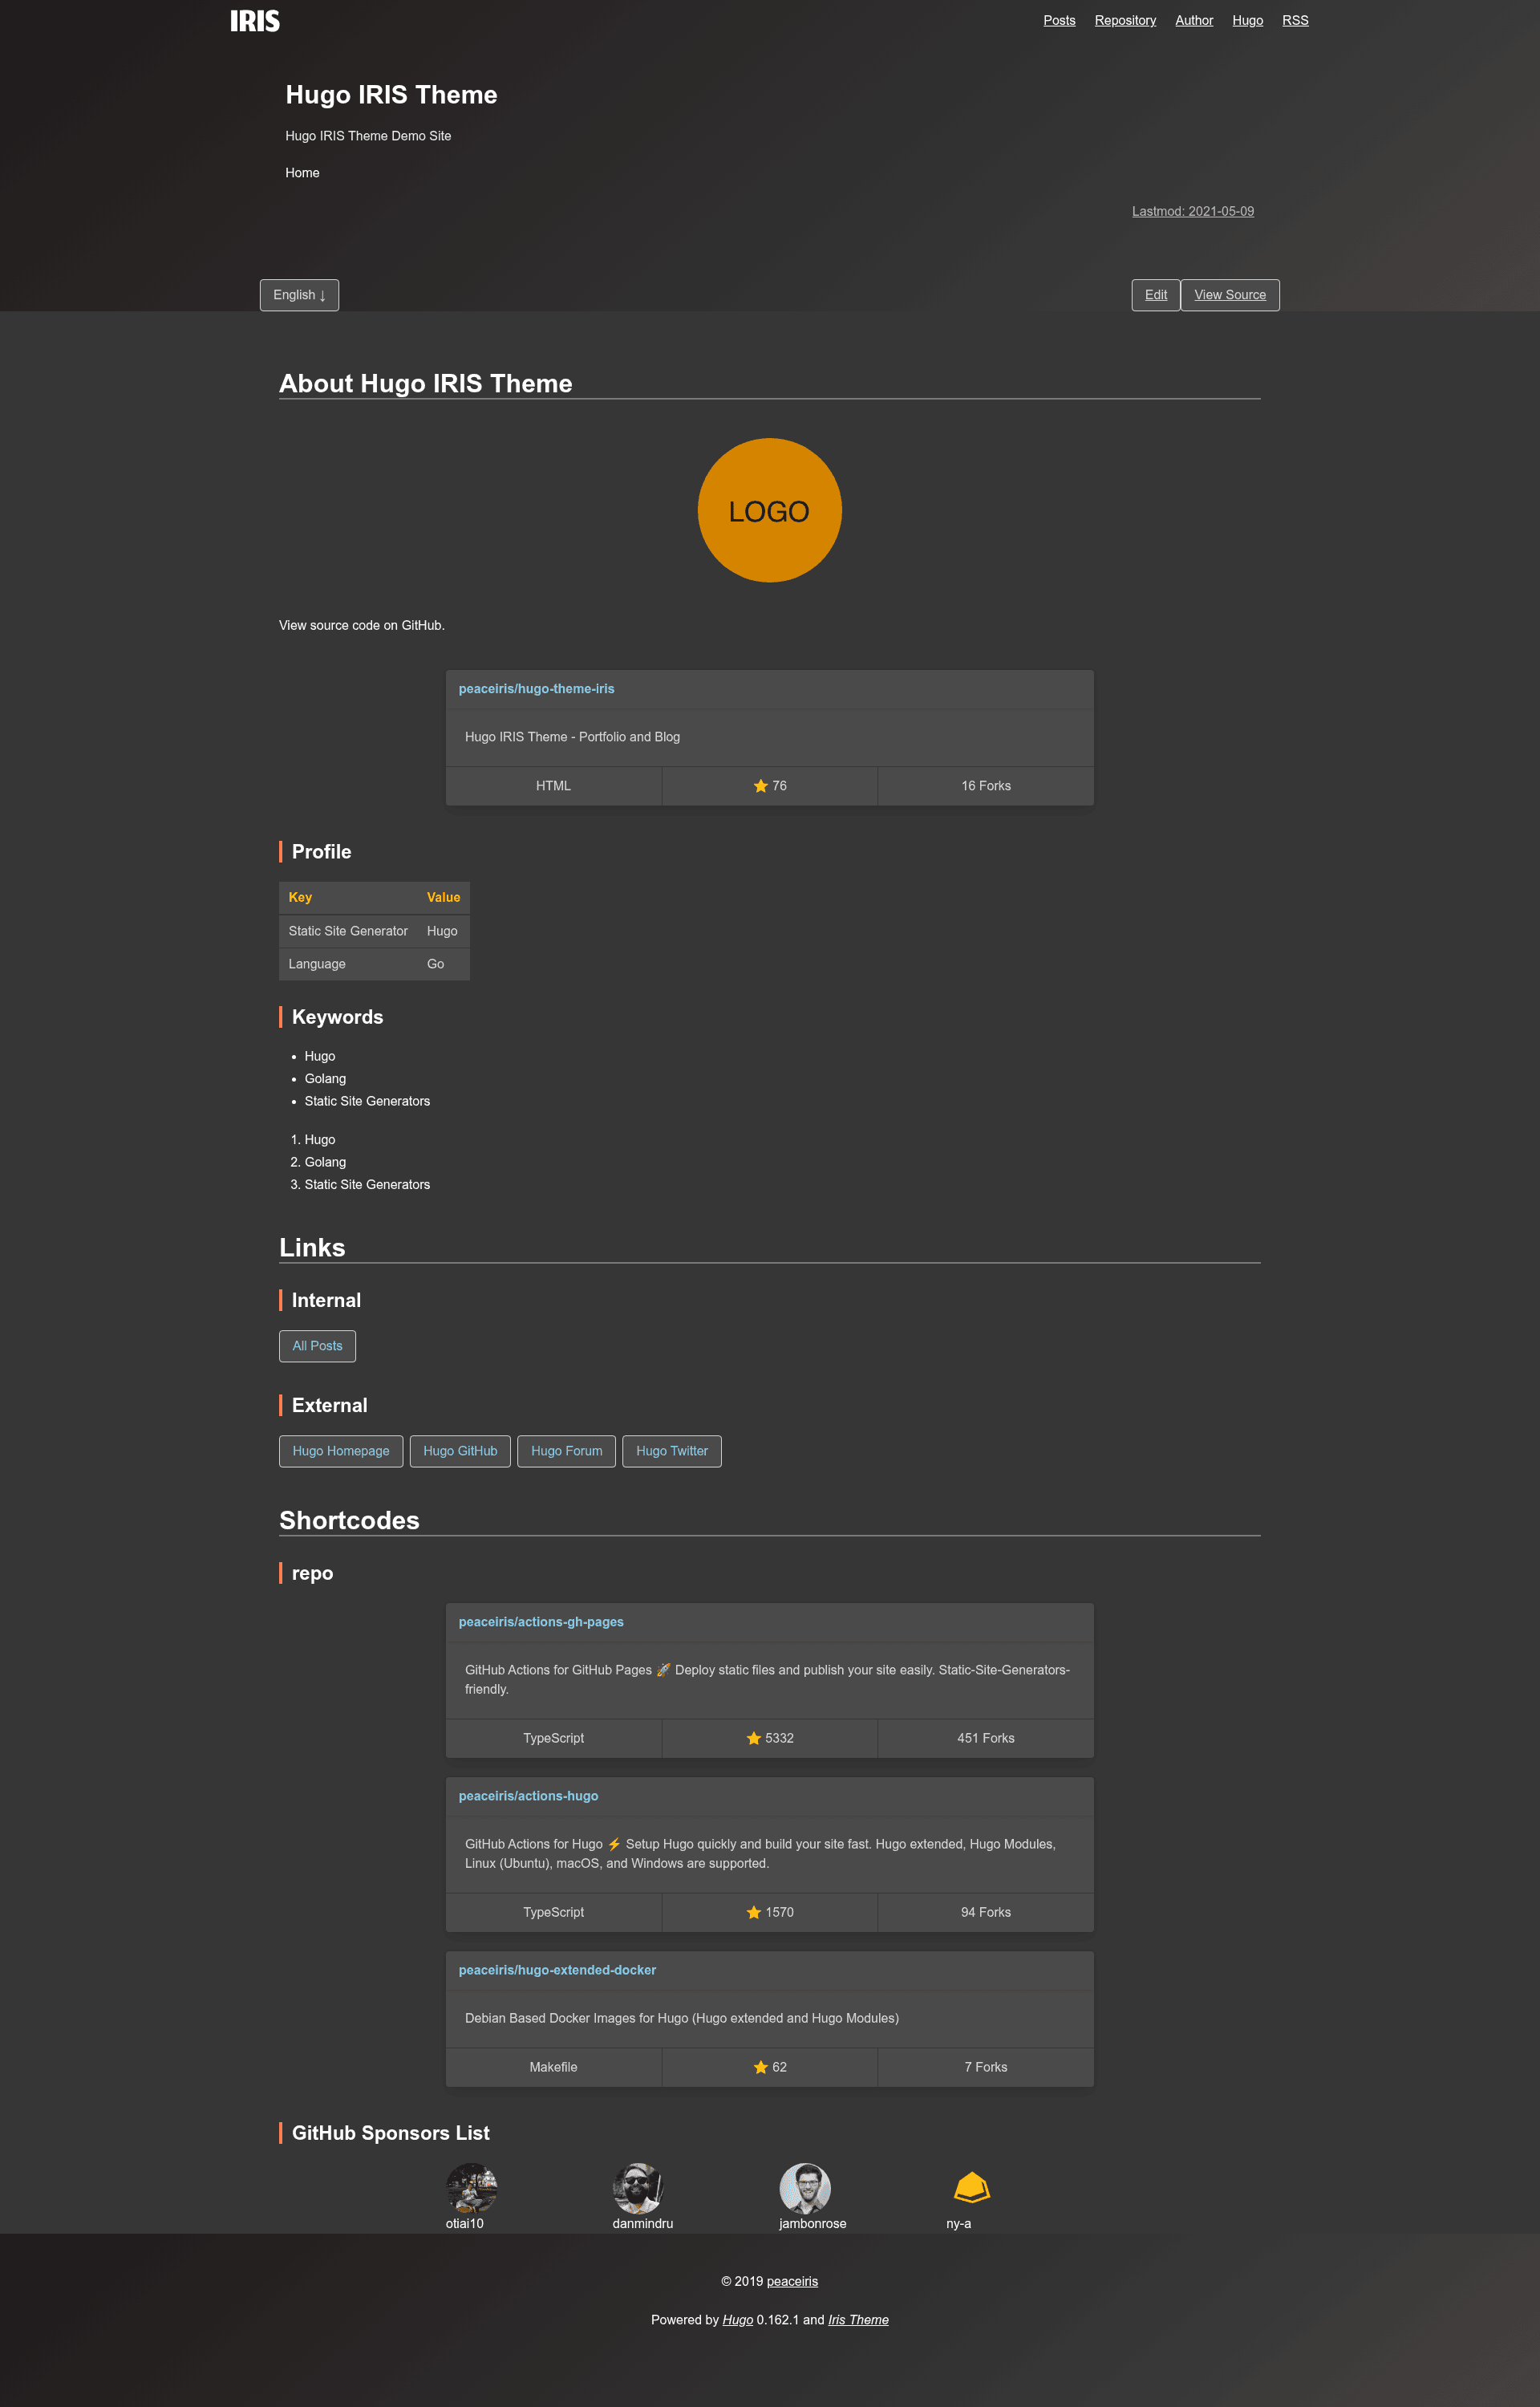The image size is (1540, 2407).
Task: Click the About Hugo IRIS Theme heading
Action: coord(425,383)
